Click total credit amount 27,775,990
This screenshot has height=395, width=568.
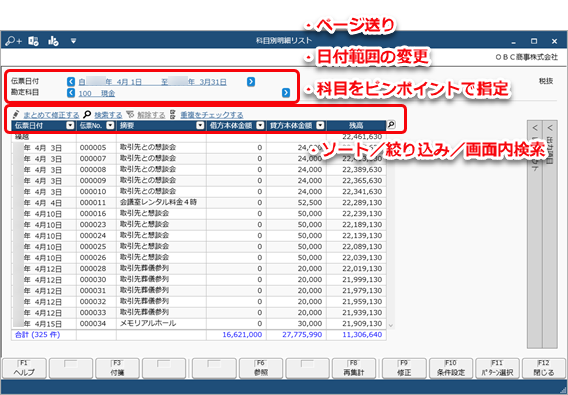(x=302, y=335)
